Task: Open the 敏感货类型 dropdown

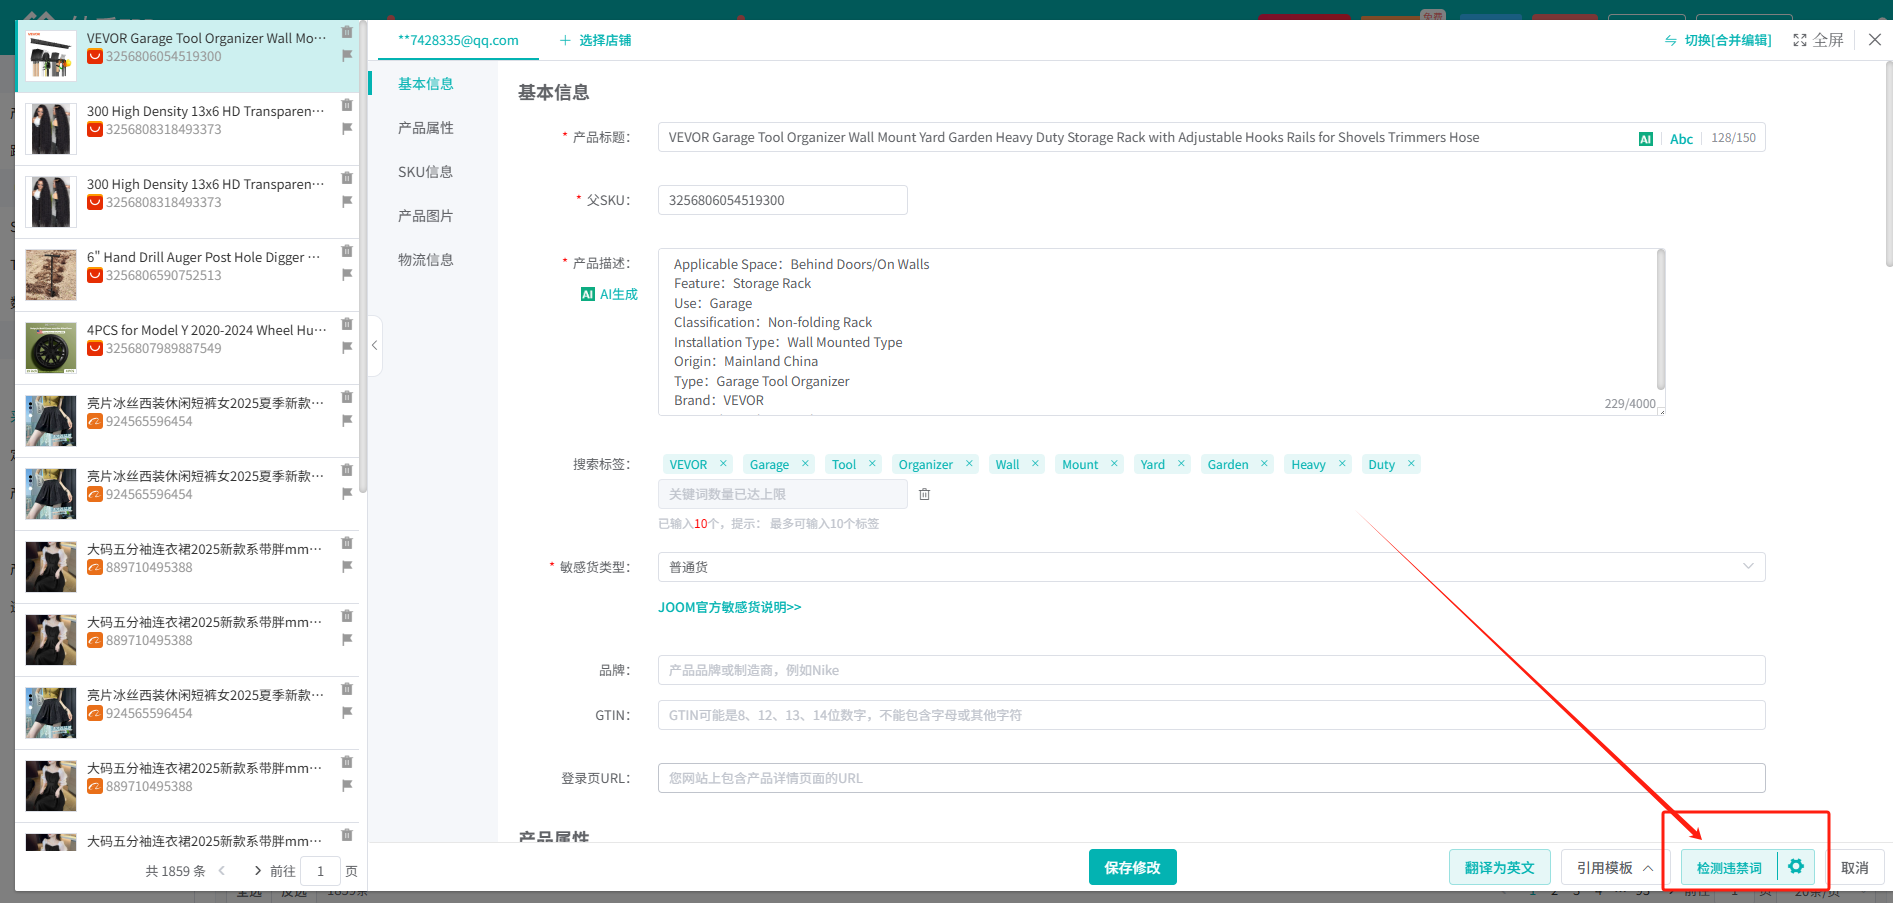Action: coord(1211,567)
